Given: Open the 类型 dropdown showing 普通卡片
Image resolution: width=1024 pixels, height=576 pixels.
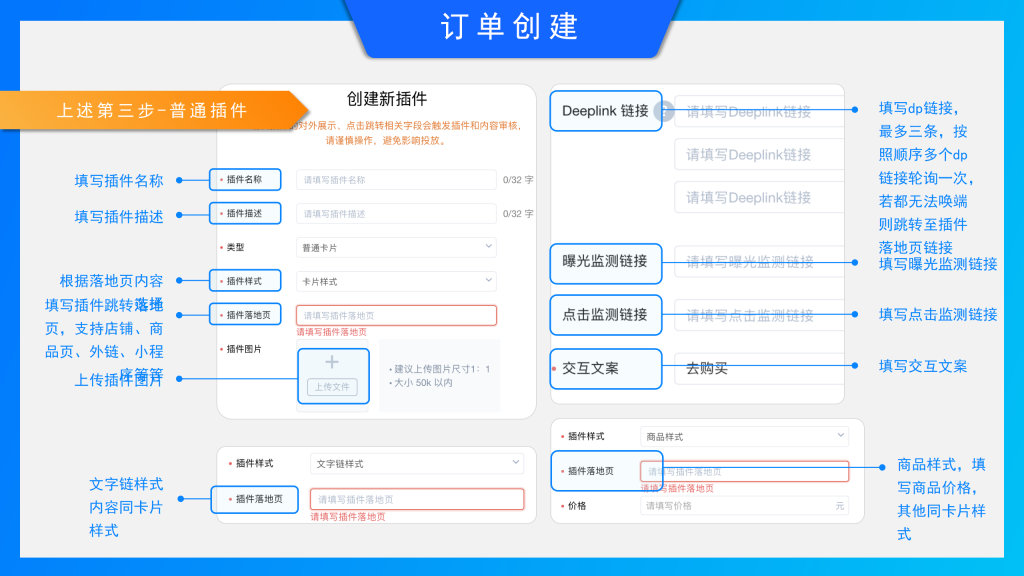Looking at the screenshot, I should coord(396,248).
